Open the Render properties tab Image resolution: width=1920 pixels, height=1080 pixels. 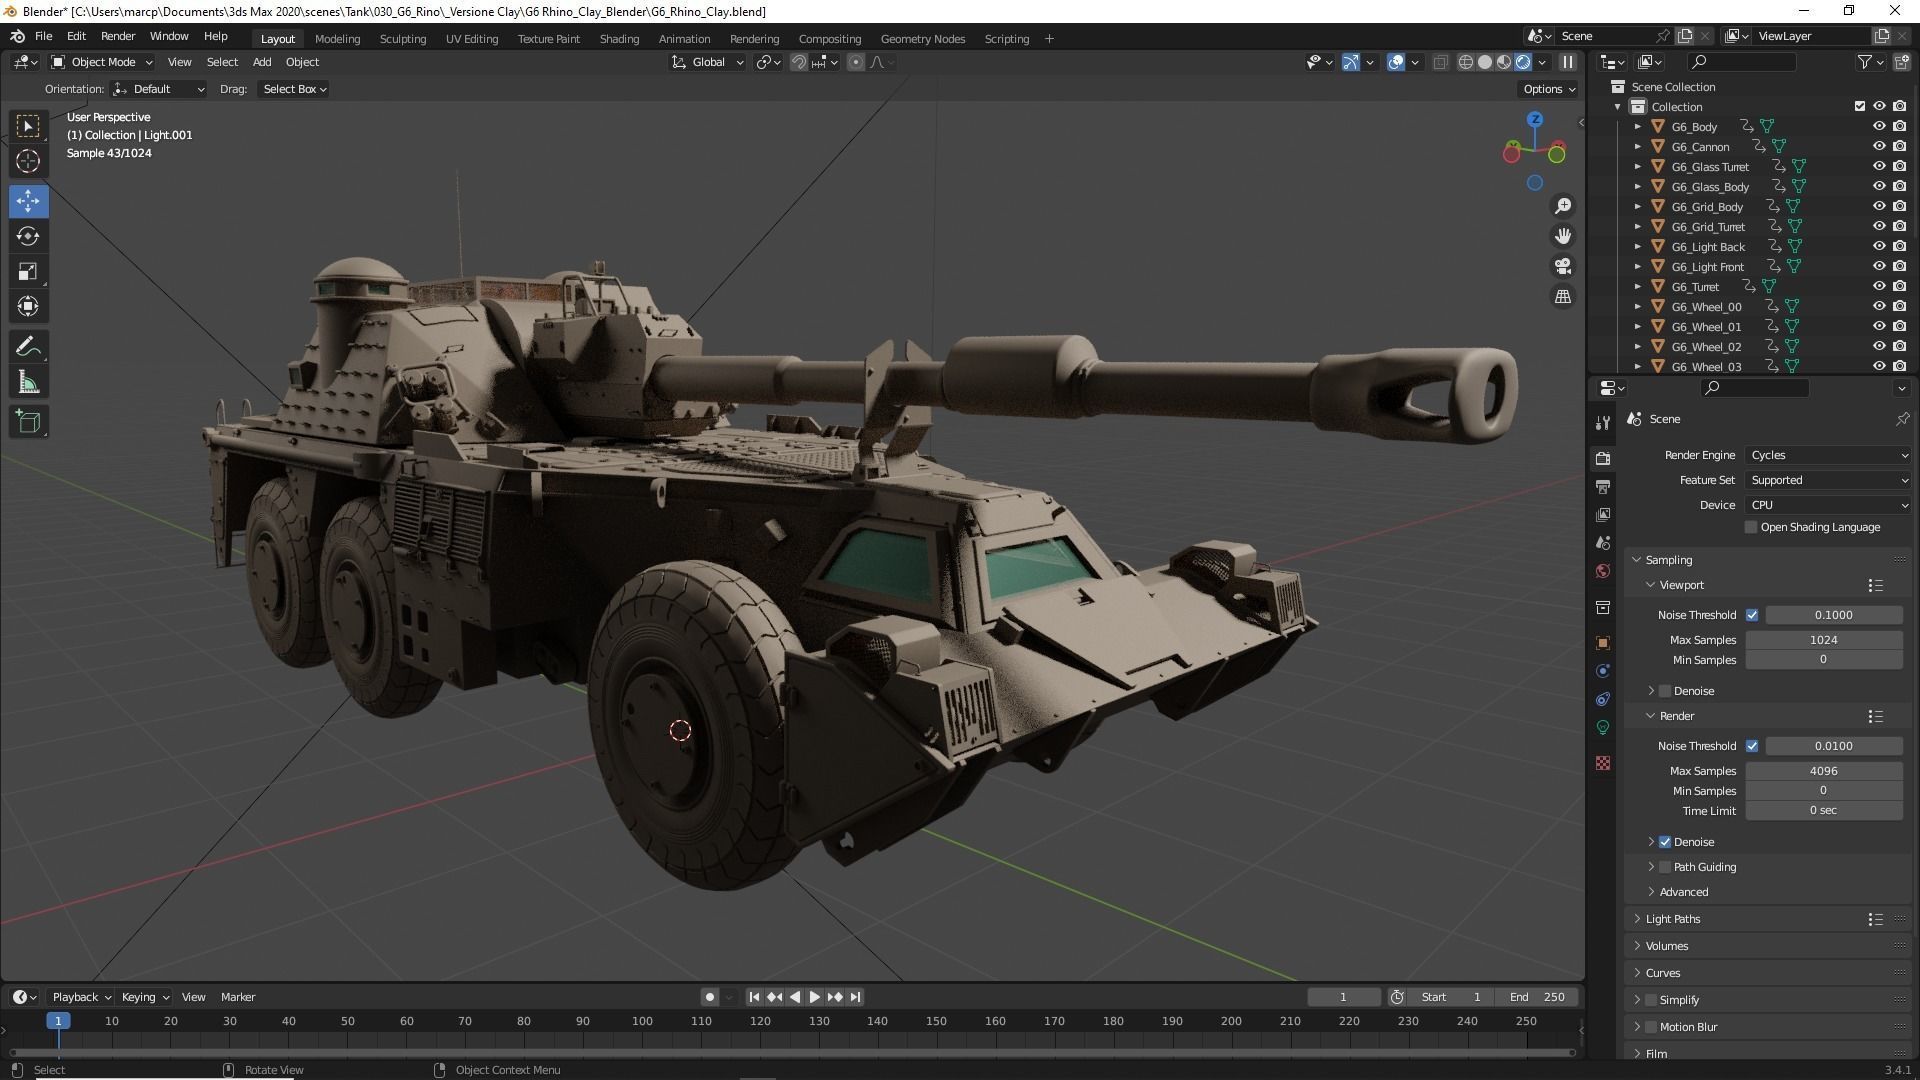click(x=1603, y=458)
